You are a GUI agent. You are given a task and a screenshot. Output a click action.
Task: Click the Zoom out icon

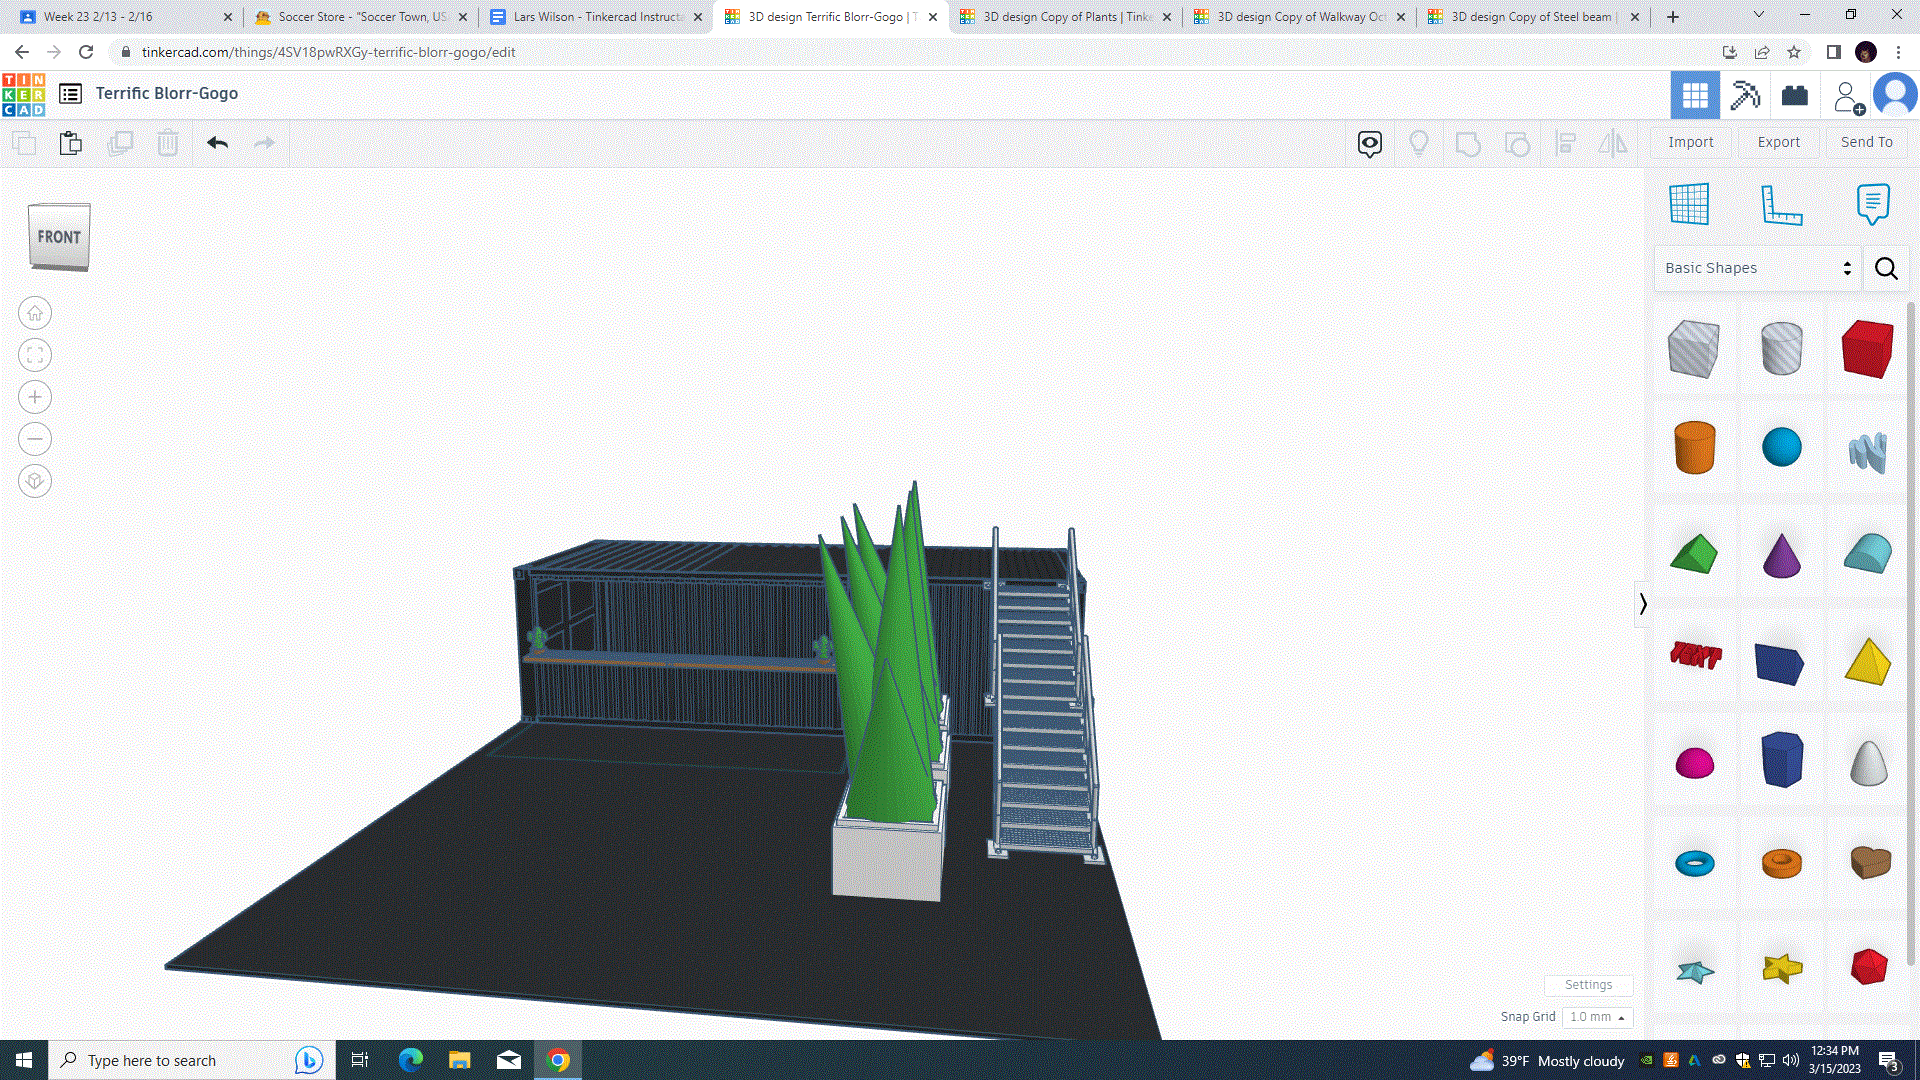[35, 440]
